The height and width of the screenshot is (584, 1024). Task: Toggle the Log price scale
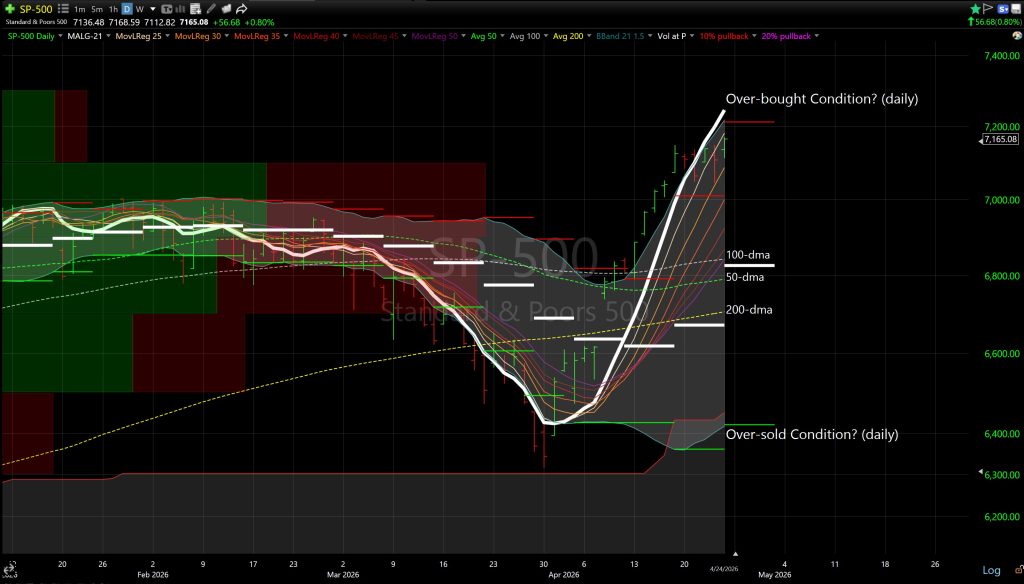991,570
